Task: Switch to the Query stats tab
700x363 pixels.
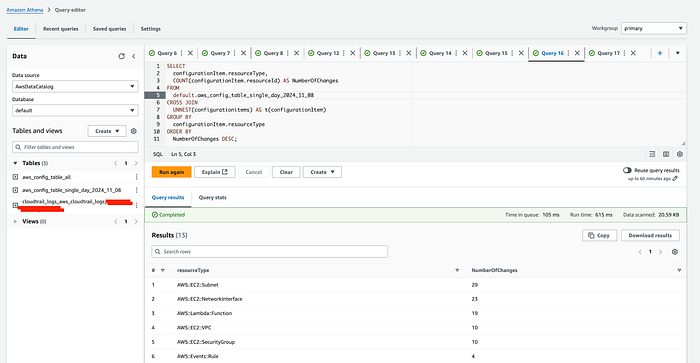Action: [x=212, y=197]
